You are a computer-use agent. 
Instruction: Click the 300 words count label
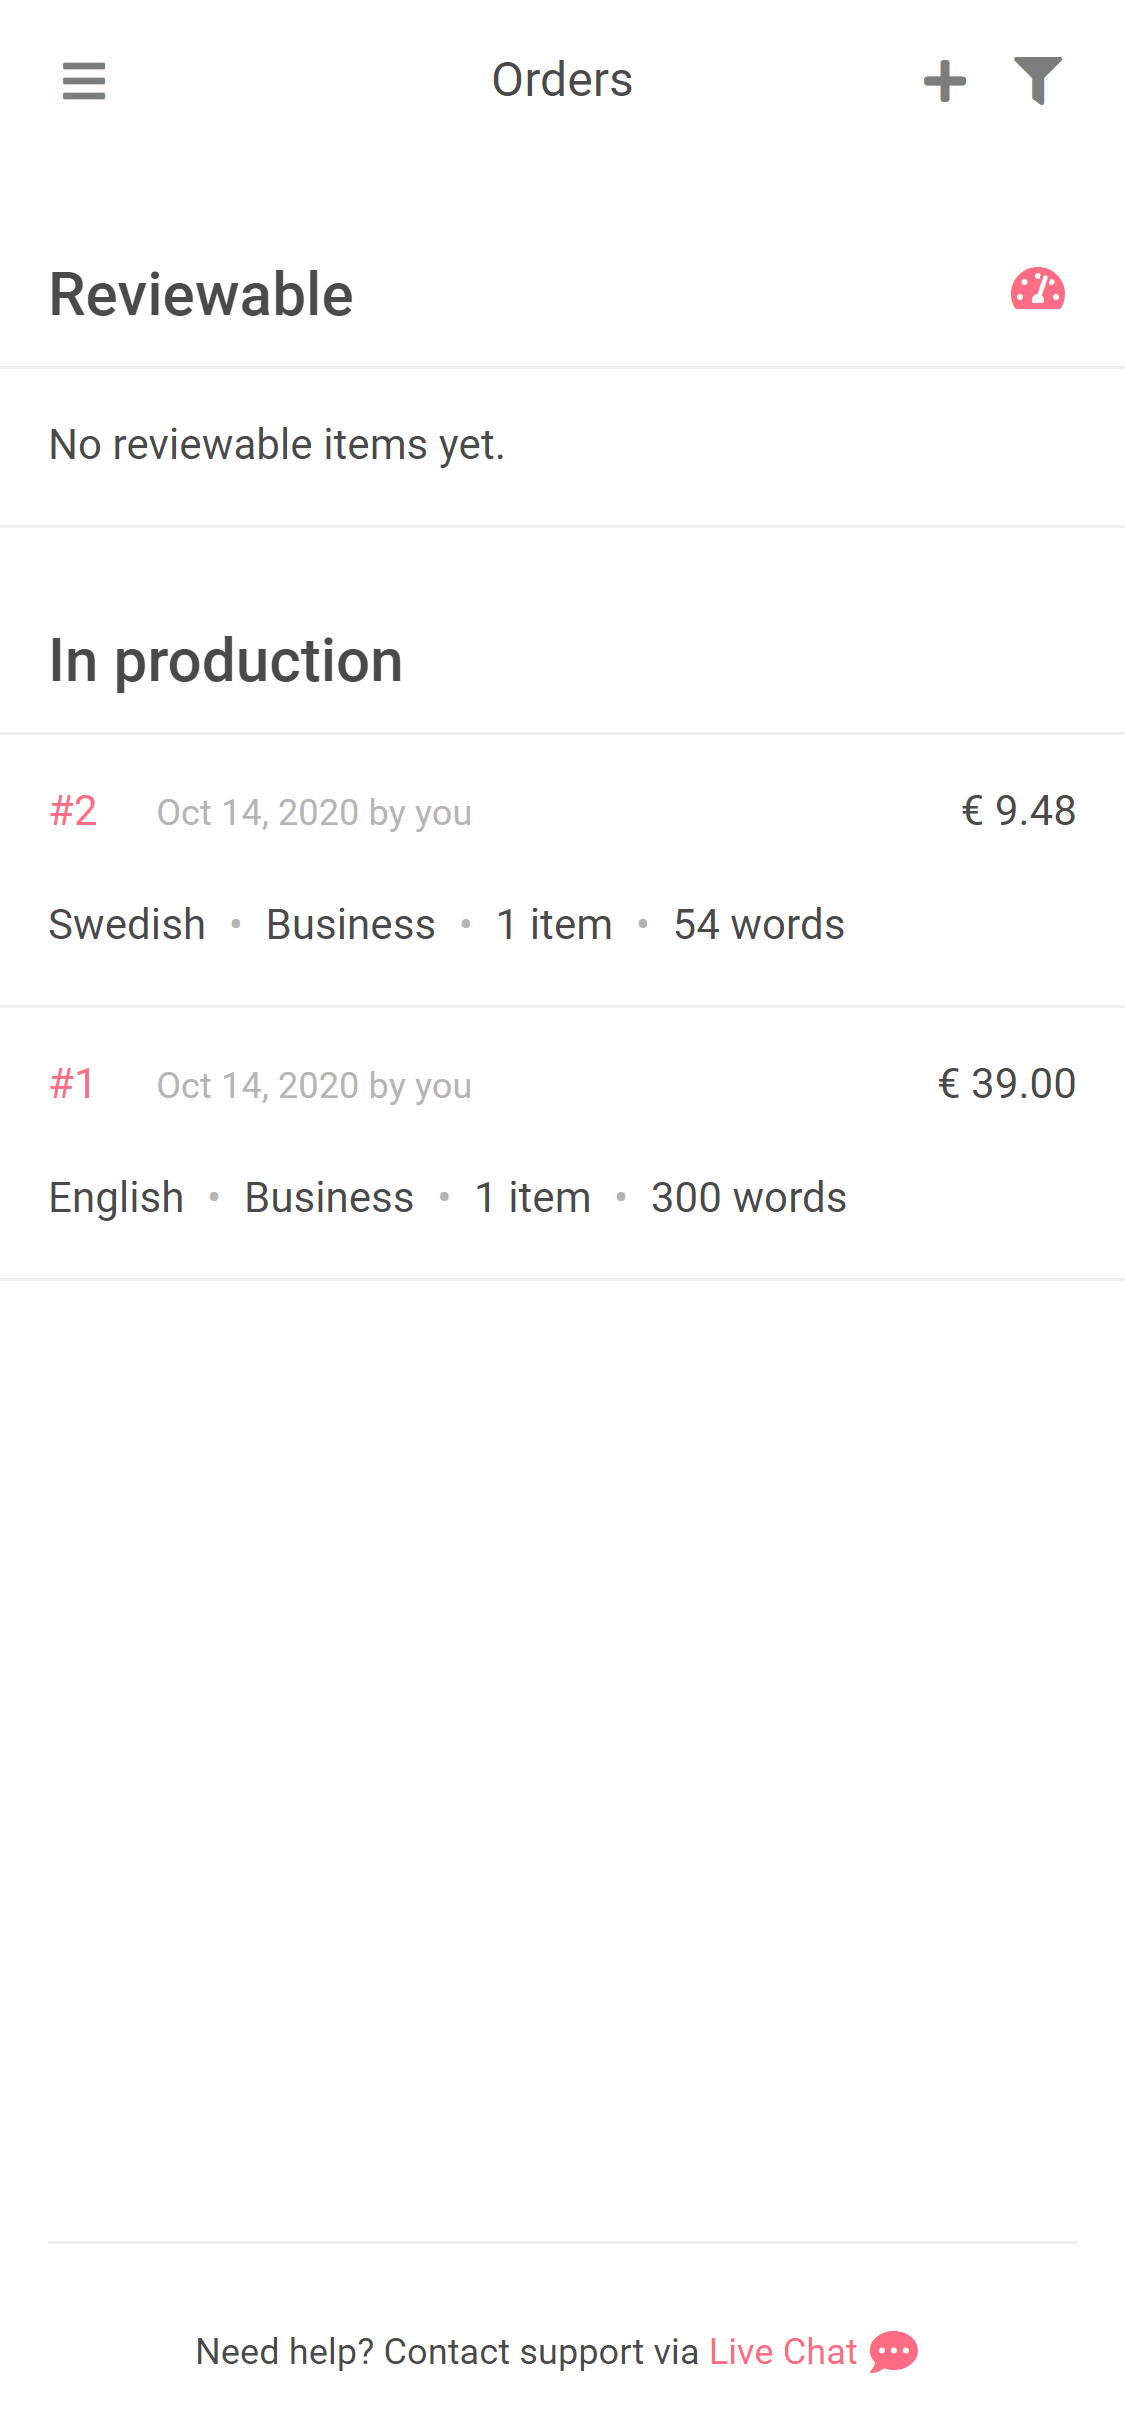pos(749,1198)
